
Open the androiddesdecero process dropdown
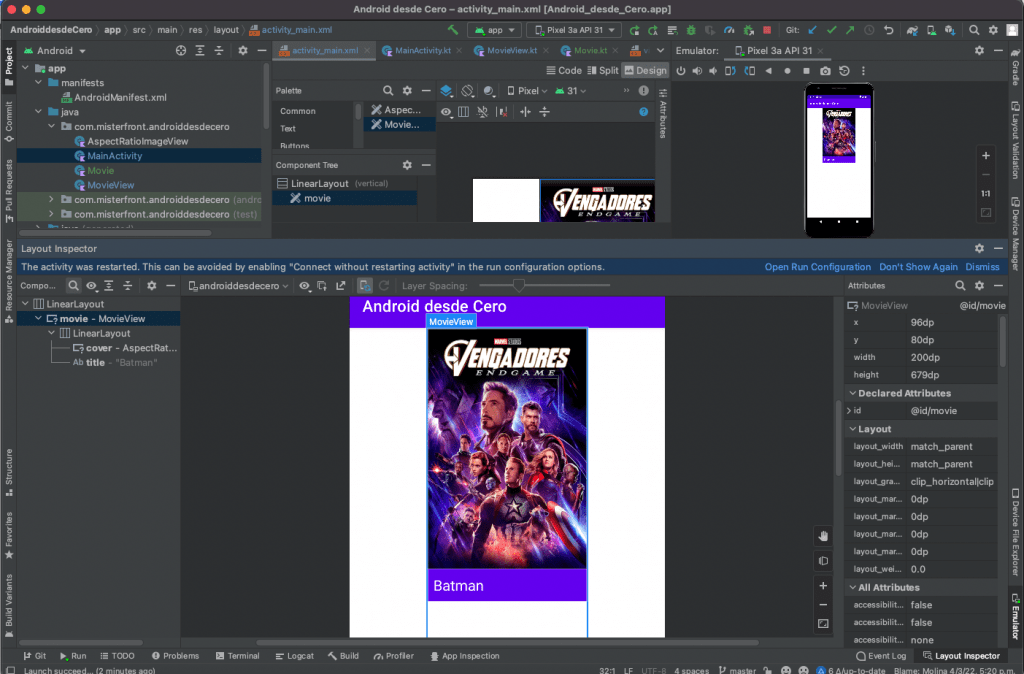pos(238,285)
